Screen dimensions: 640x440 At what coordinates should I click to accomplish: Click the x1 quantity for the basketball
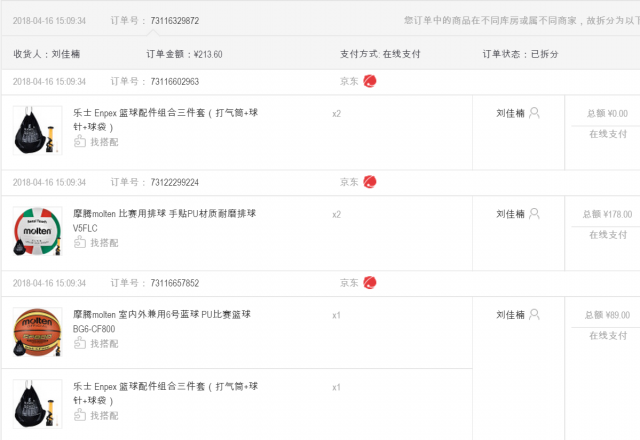336,315
